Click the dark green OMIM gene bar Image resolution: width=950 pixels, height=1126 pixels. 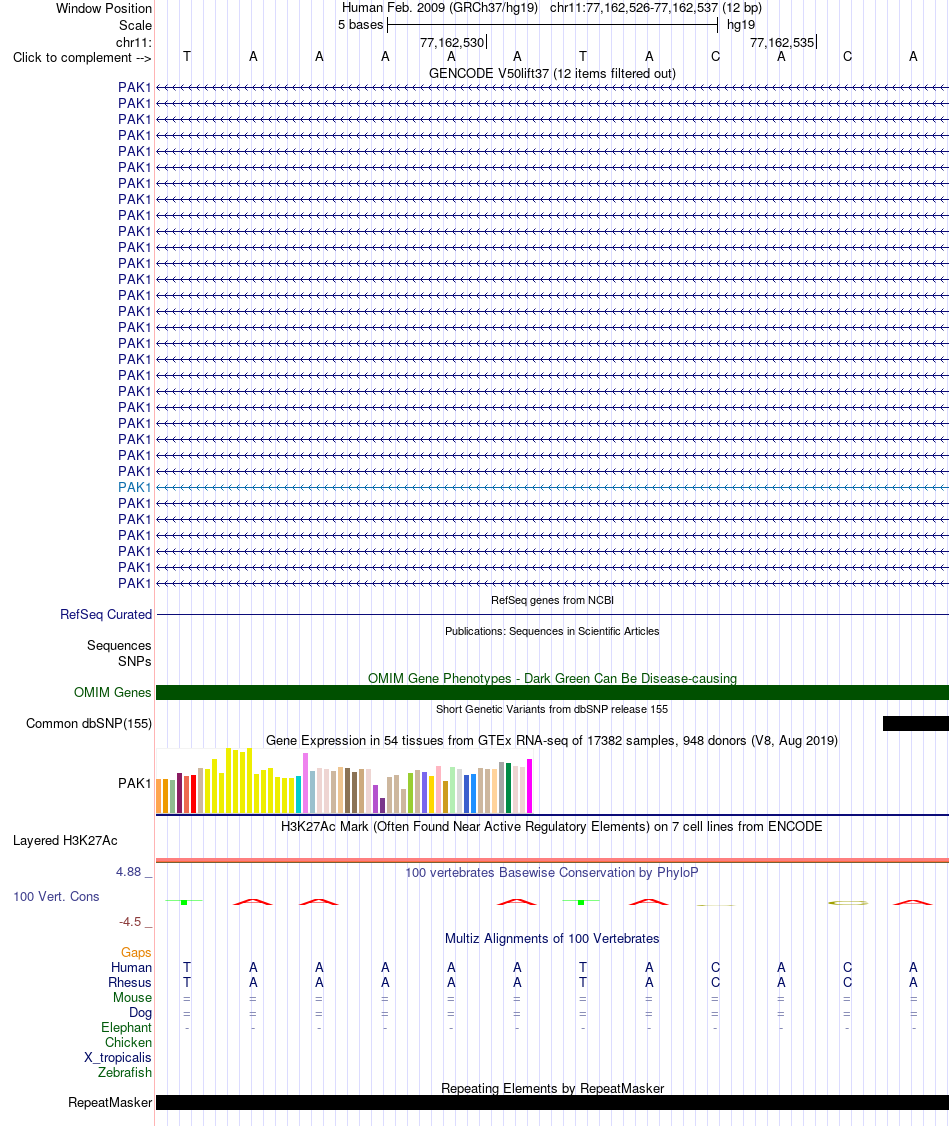552,692
